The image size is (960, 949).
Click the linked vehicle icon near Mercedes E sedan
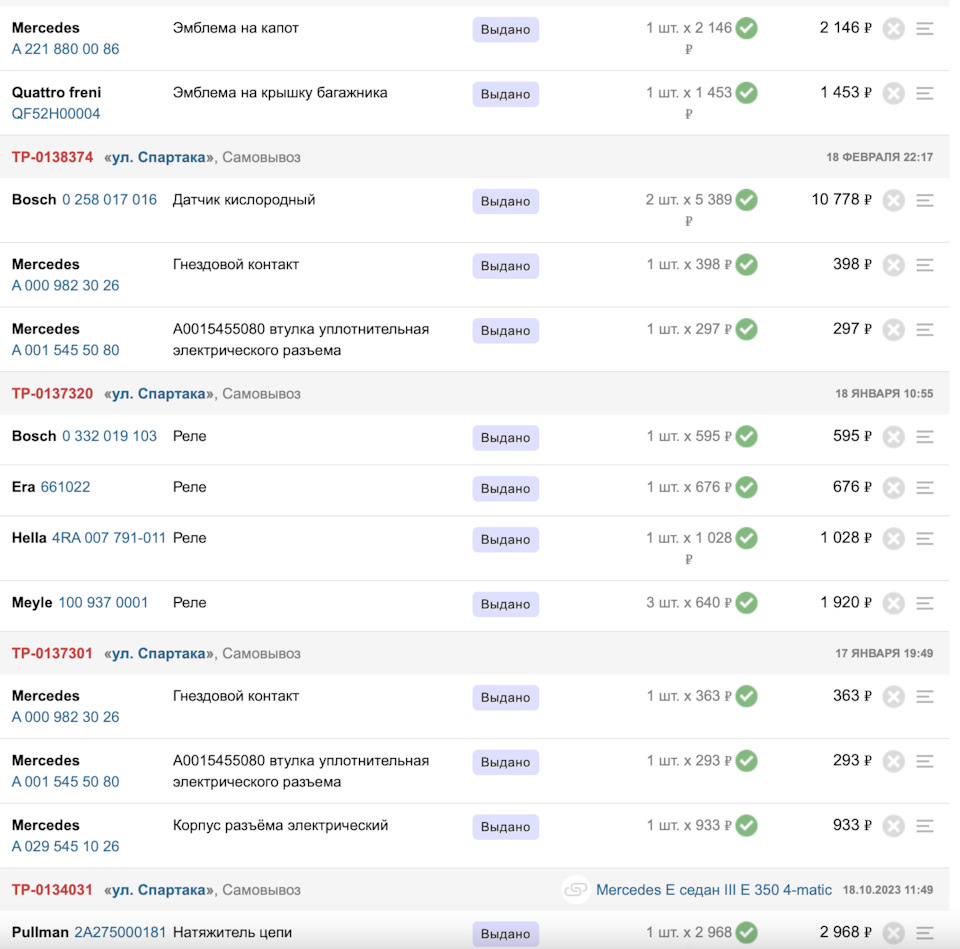pos(575,889)
